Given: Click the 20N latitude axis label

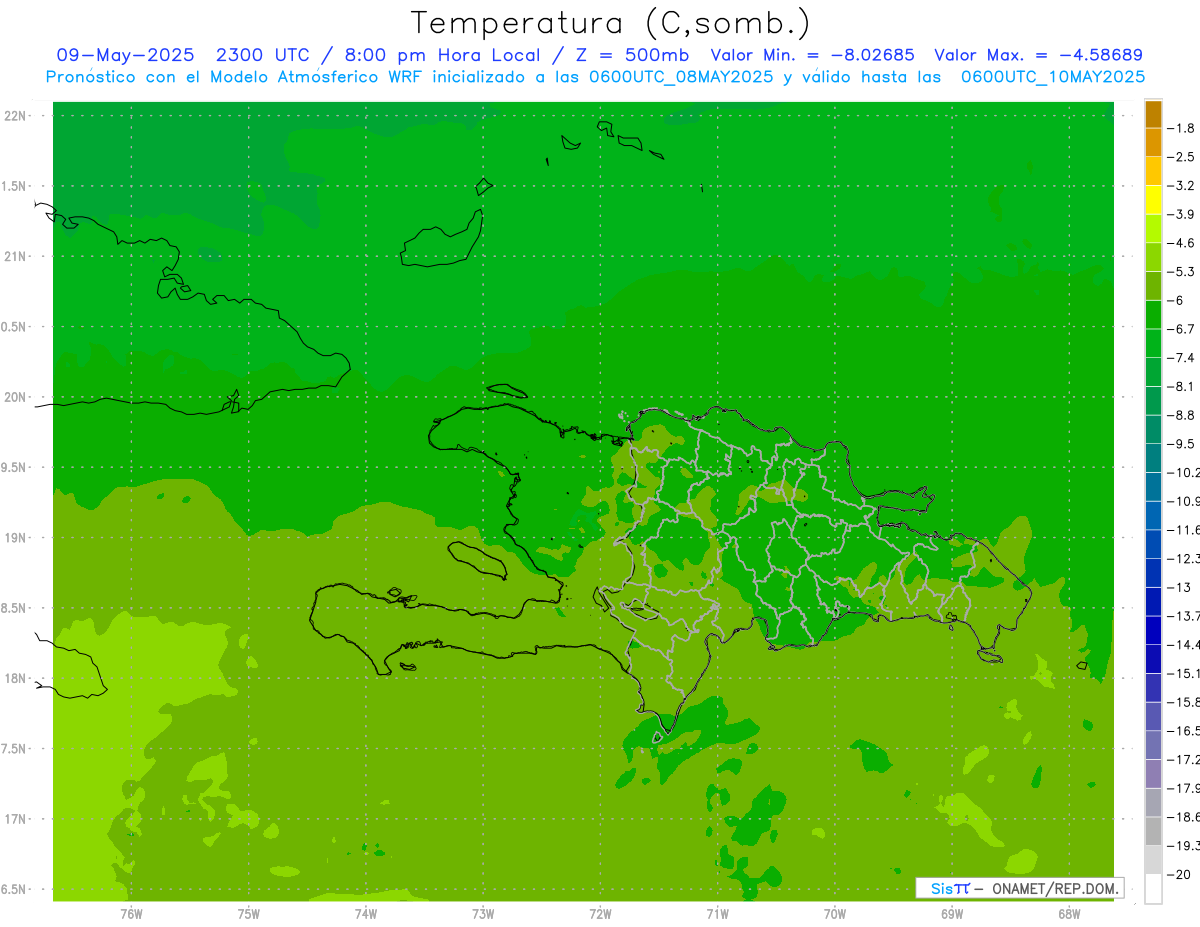Looking at the screenshot, I should (x=16, y=397).
